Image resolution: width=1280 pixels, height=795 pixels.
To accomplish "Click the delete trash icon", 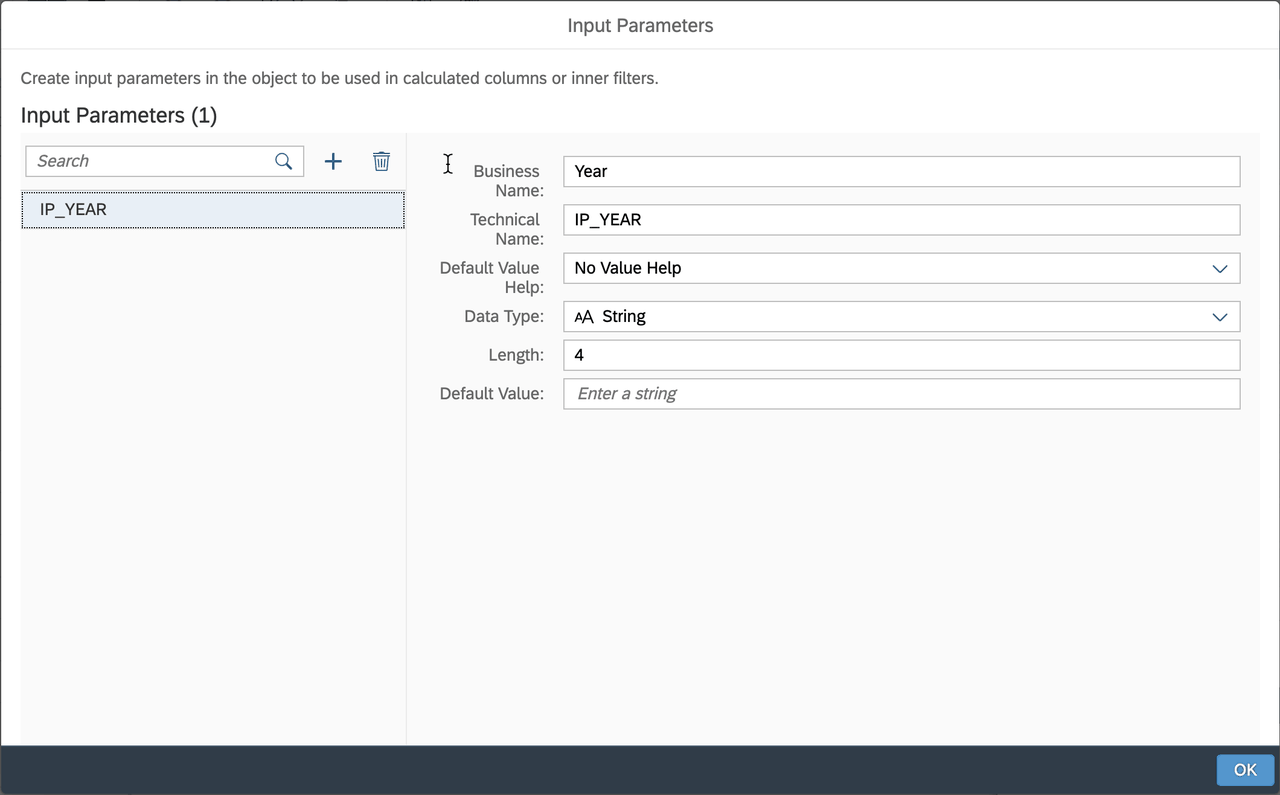I will tap(381, 161).
